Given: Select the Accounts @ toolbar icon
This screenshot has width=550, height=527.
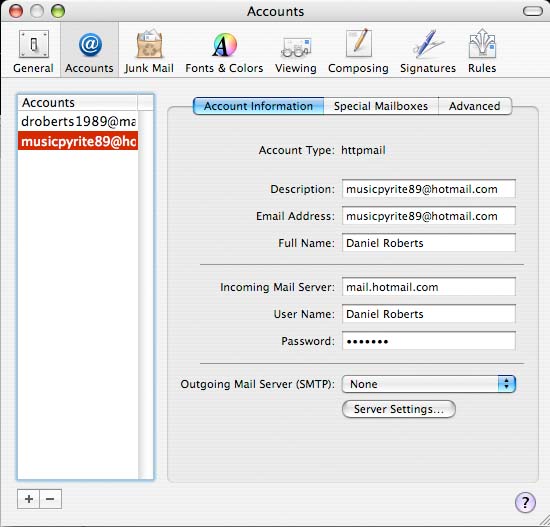Looking at the screenshot, I should click(x=89, y=51).
